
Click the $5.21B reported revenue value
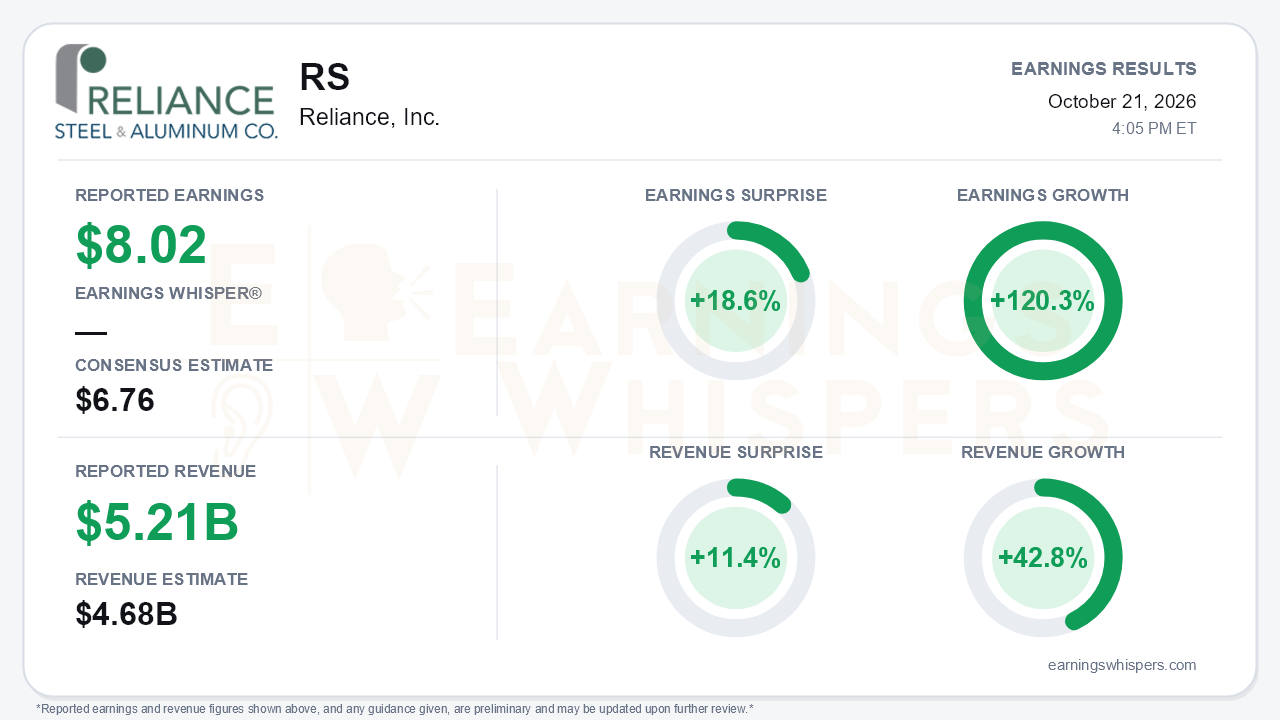point(157,522)
